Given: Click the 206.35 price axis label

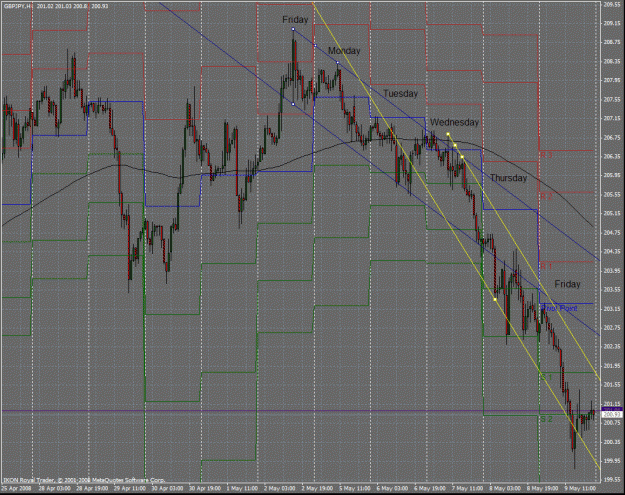Looking at the screenshot, I should [x=611, y=156].
